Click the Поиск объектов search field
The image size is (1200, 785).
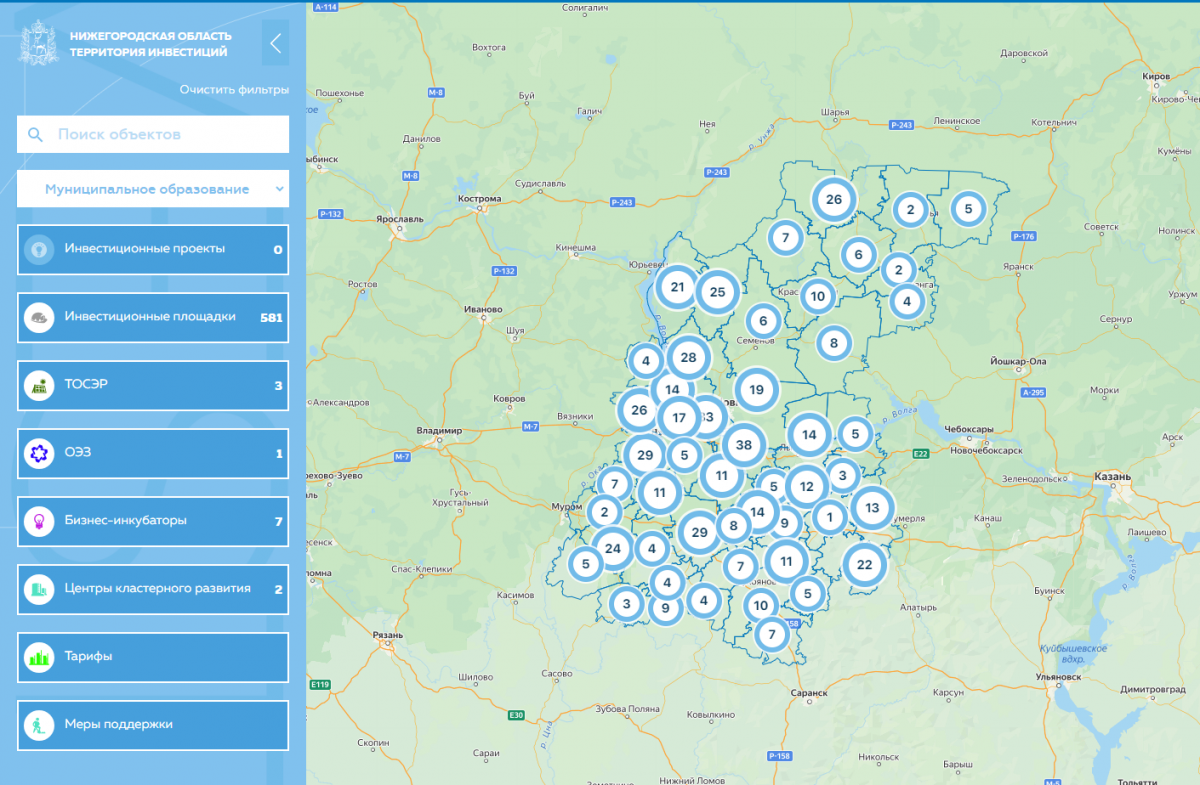tap(153, 135)
